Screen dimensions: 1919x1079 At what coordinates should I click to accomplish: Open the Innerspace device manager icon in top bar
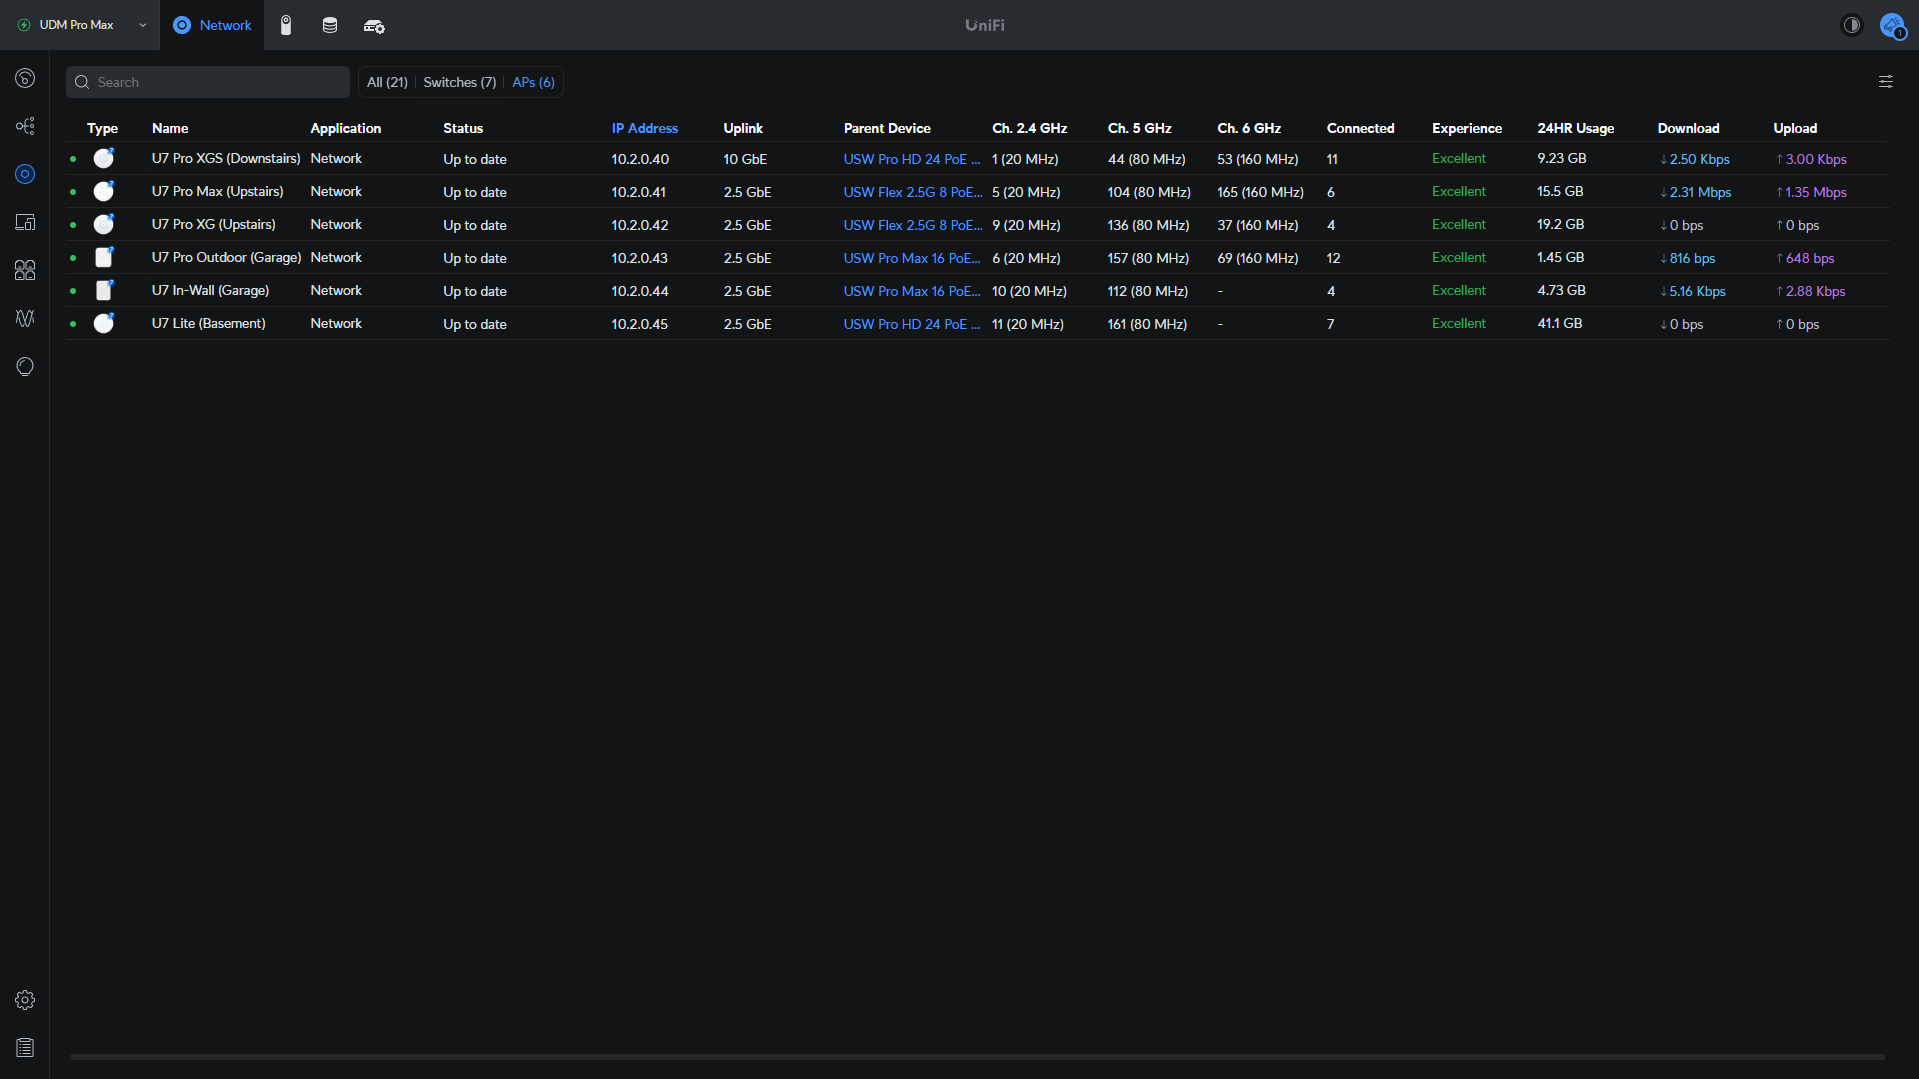click(x=374, y=26)
